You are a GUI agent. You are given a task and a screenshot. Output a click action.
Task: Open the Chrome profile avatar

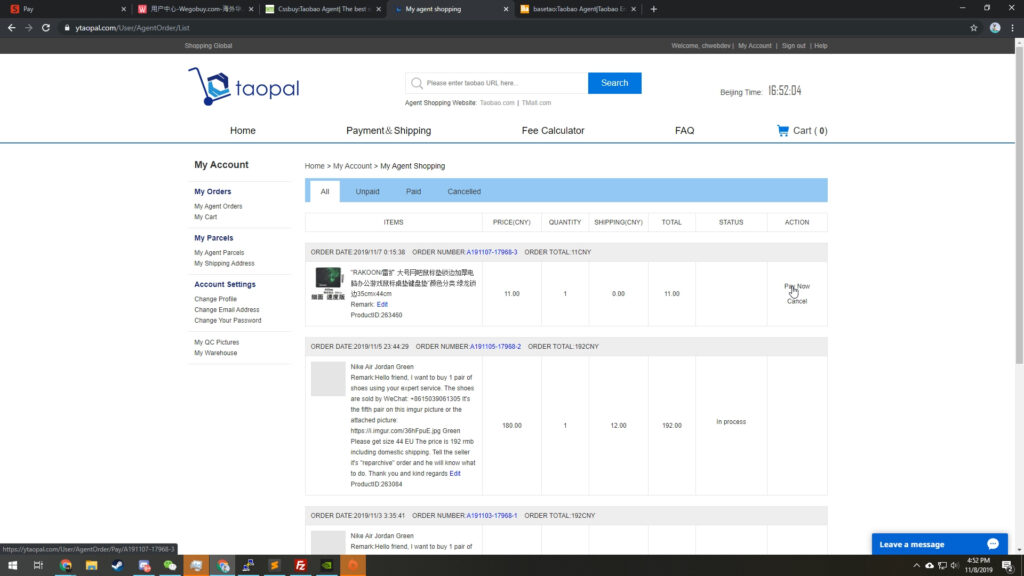click(x=995, y=28)
